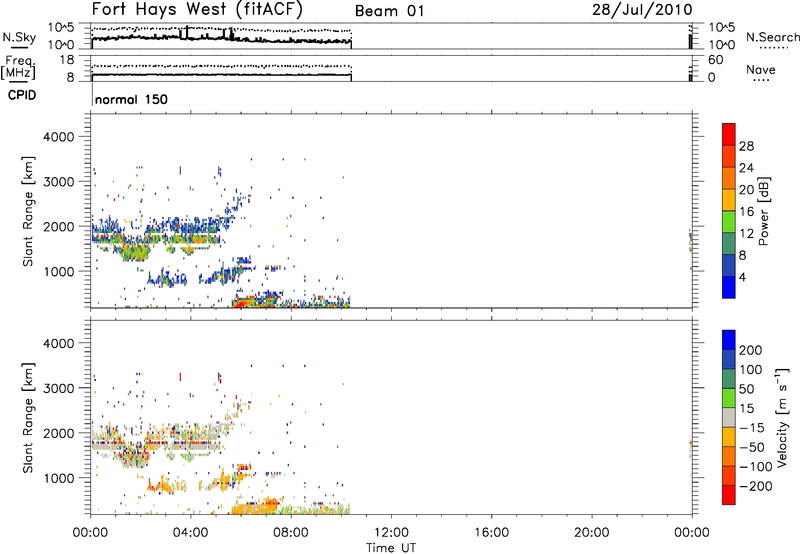
Task: Click the −15 label on the velocity colorbar
Action: [752, 428]
